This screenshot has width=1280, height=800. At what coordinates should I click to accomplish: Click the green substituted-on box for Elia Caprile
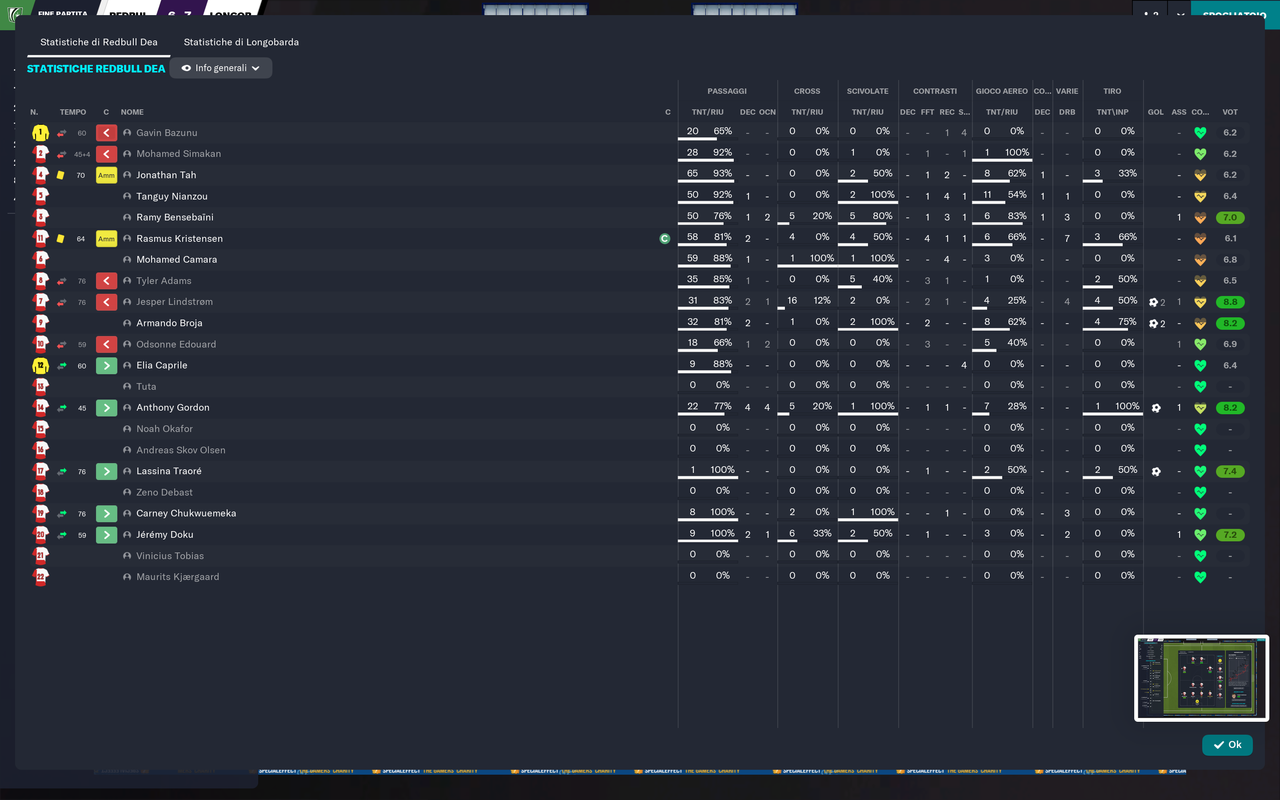pyautogui.click(x=107, y=366)
